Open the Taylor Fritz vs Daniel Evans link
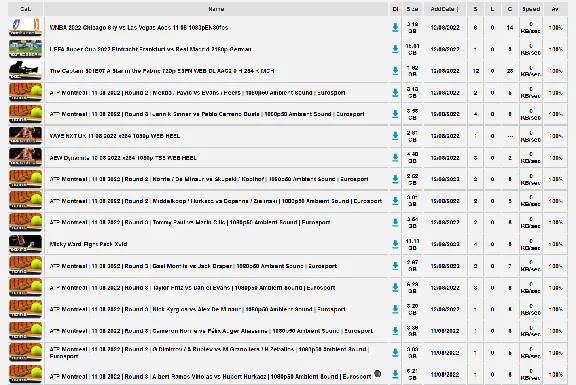The width and height of the screenshot is (576, 385). 192,288
